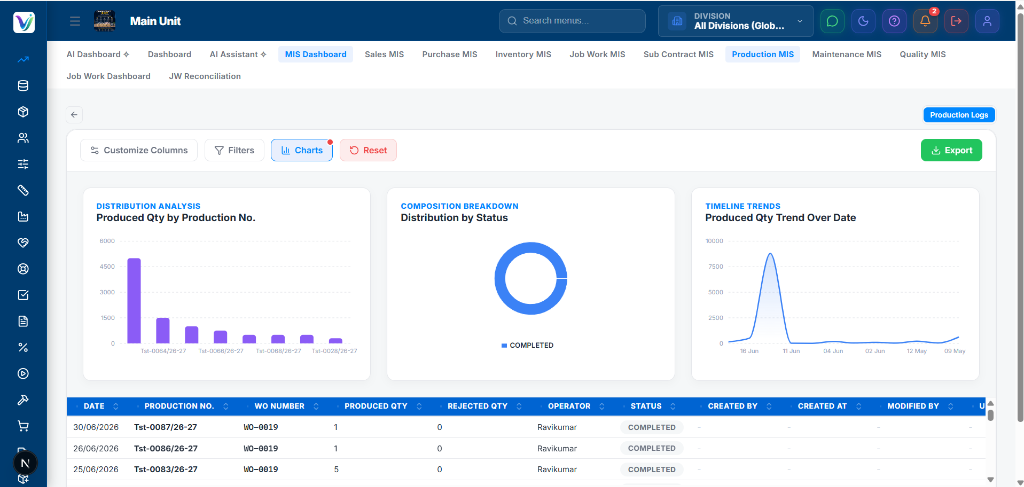Screen dimensions: 1024x487
Task: Click the trending-line analytics icon in sidebar
Action: (x=24, y=59)
